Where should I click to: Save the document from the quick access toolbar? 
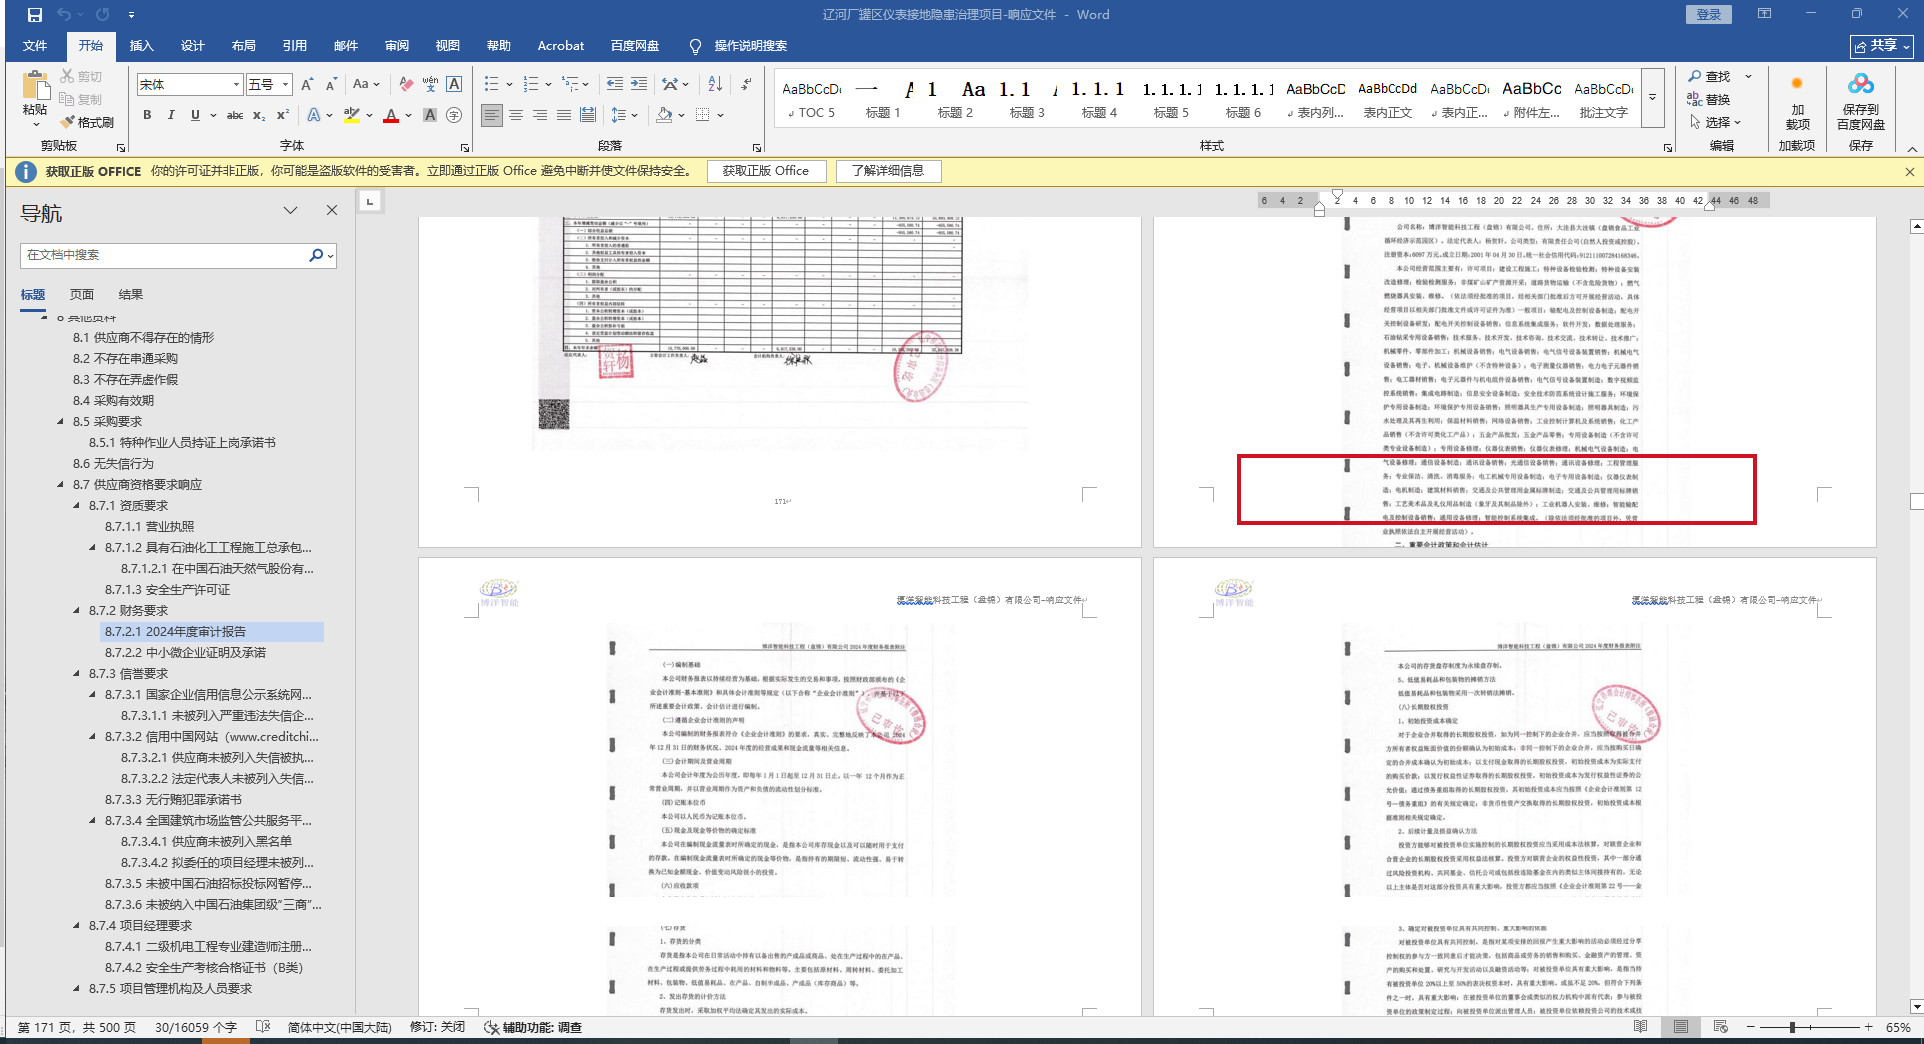click(35, 15)
